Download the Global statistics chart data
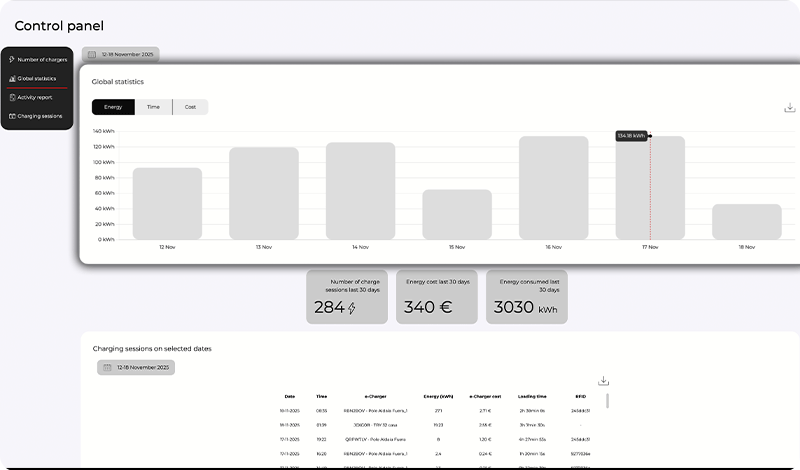This screenshot has height=470, width=800. click(x=789, y=108)
